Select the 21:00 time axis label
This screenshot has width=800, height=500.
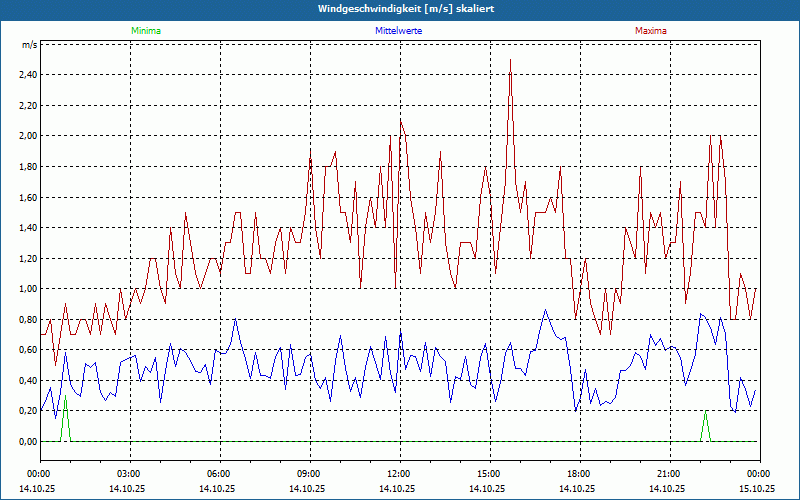click(x=668, y=474)
